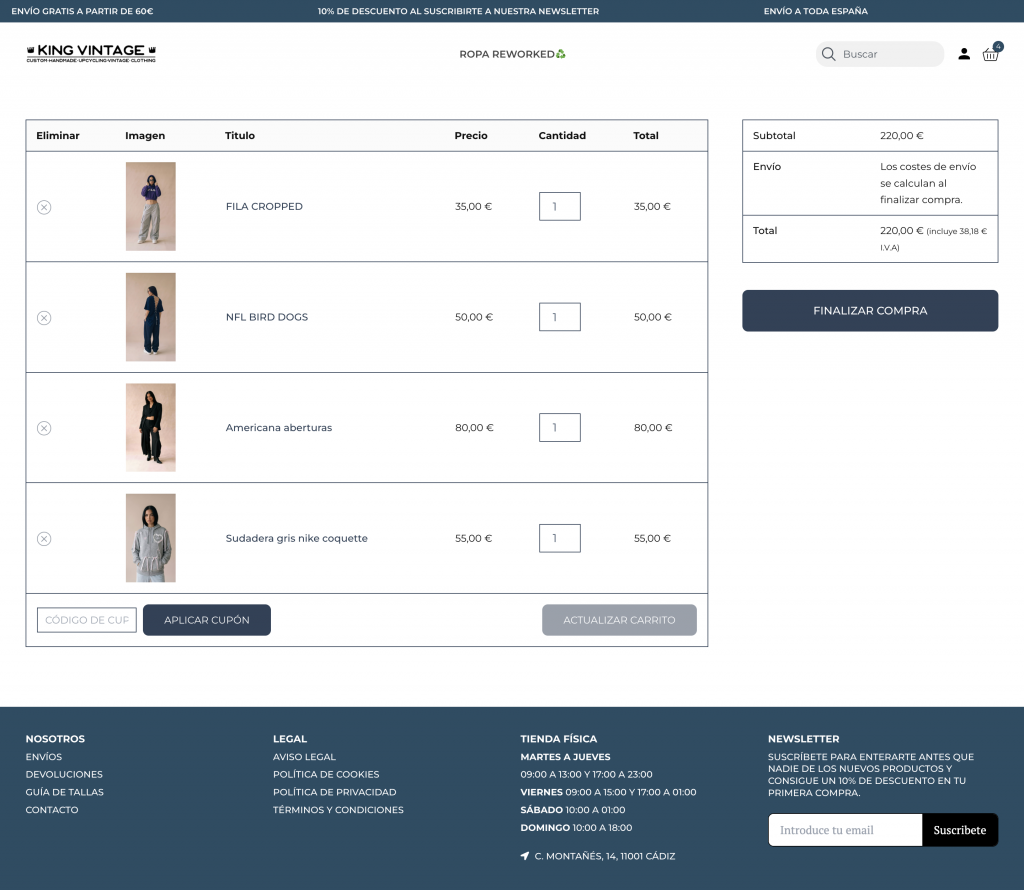The width and height of the screenshot is (1024, 890).
Task: Open Sudadera gris nike coquette product link
Action: [x=296, y=538]
